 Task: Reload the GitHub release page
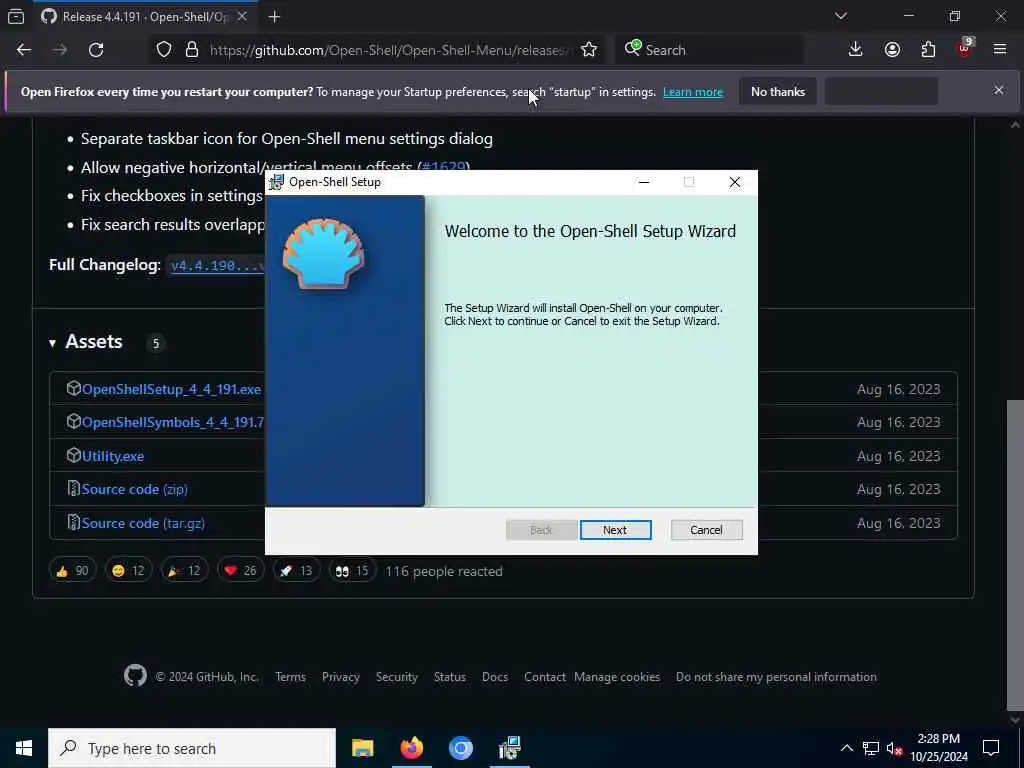96,50
